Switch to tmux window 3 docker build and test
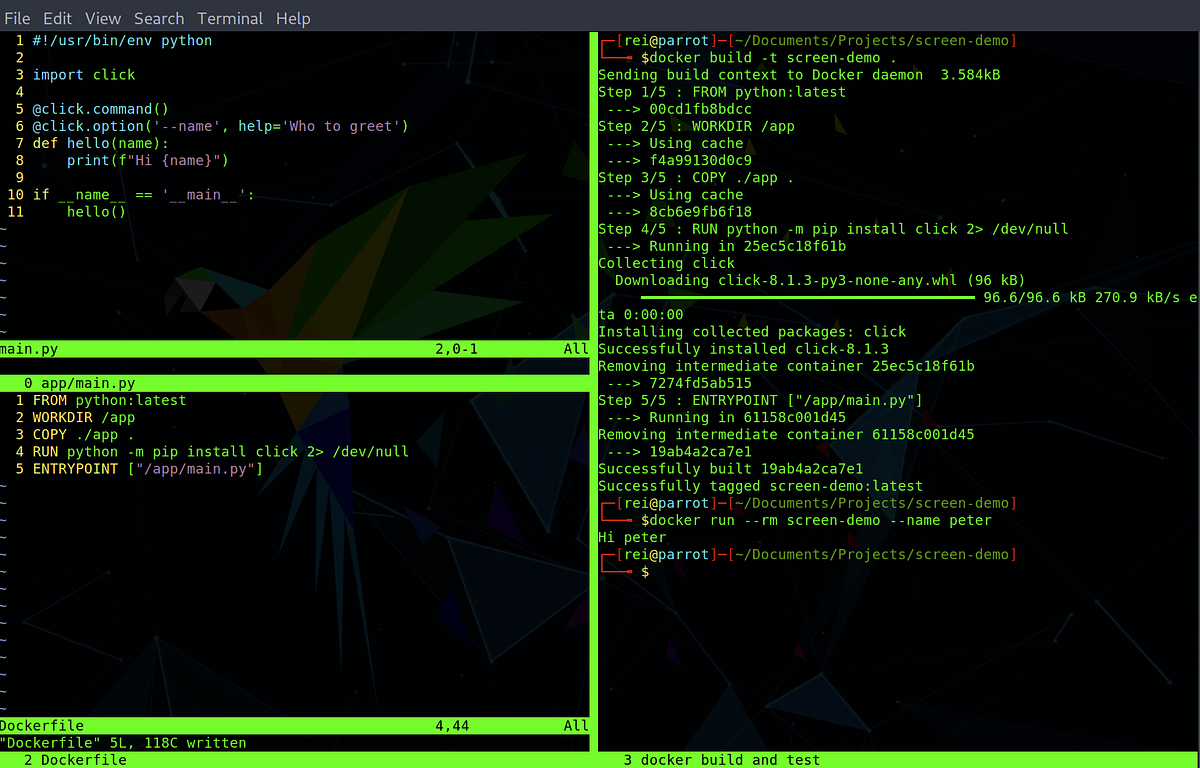 pos(720,759)
